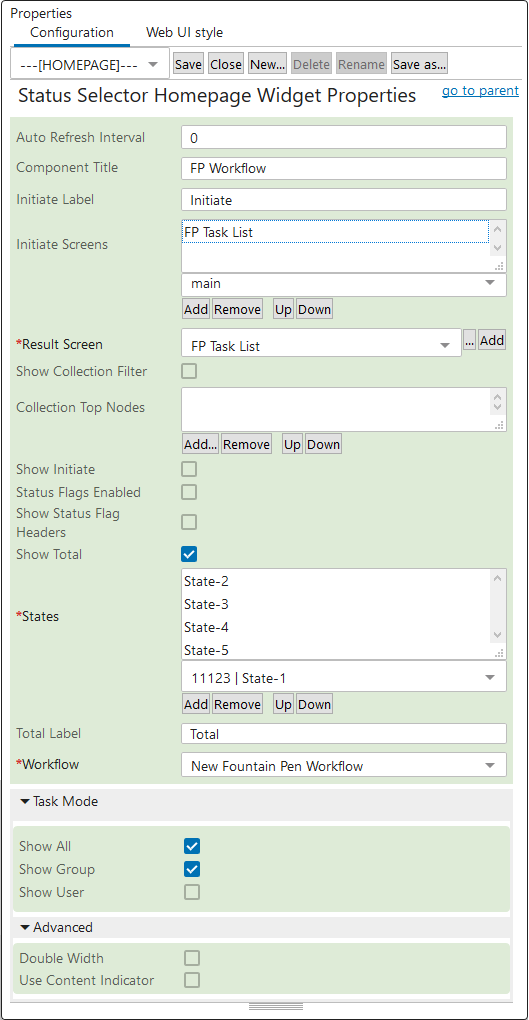Click Up under Collection Top Nodes
The width and height of the screenshot is (529, 1020).
[x=292, y=444]
